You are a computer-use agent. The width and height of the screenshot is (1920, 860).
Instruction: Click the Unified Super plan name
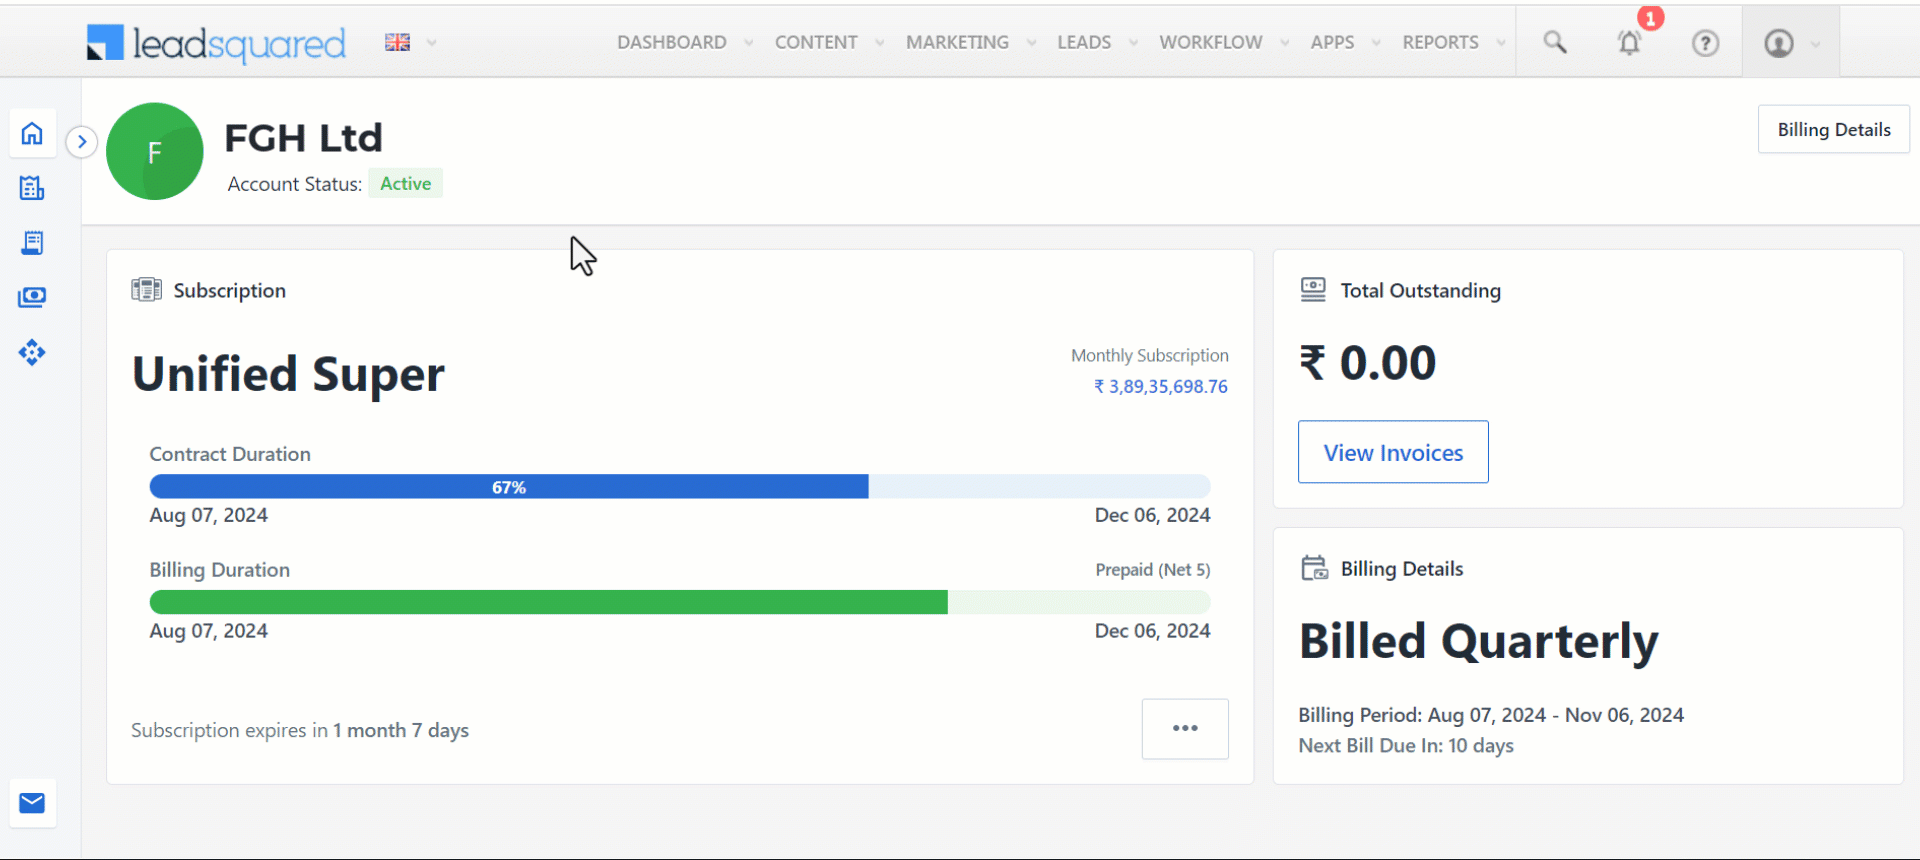coord(288,375)
